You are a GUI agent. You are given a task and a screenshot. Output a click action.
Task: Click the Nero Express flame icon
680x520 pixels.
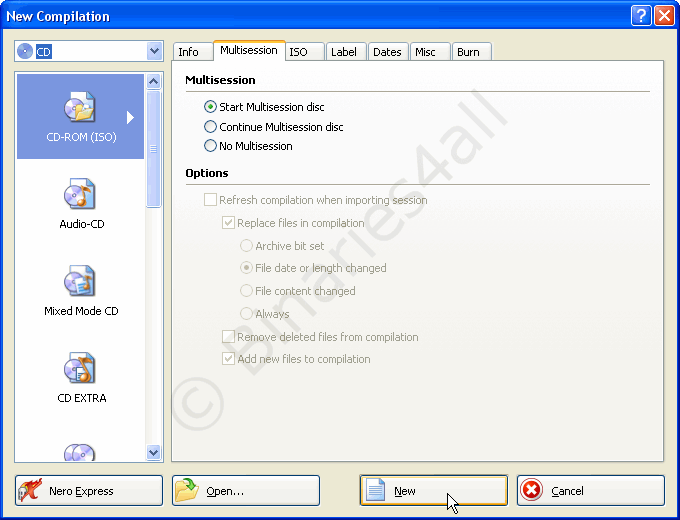32,491
